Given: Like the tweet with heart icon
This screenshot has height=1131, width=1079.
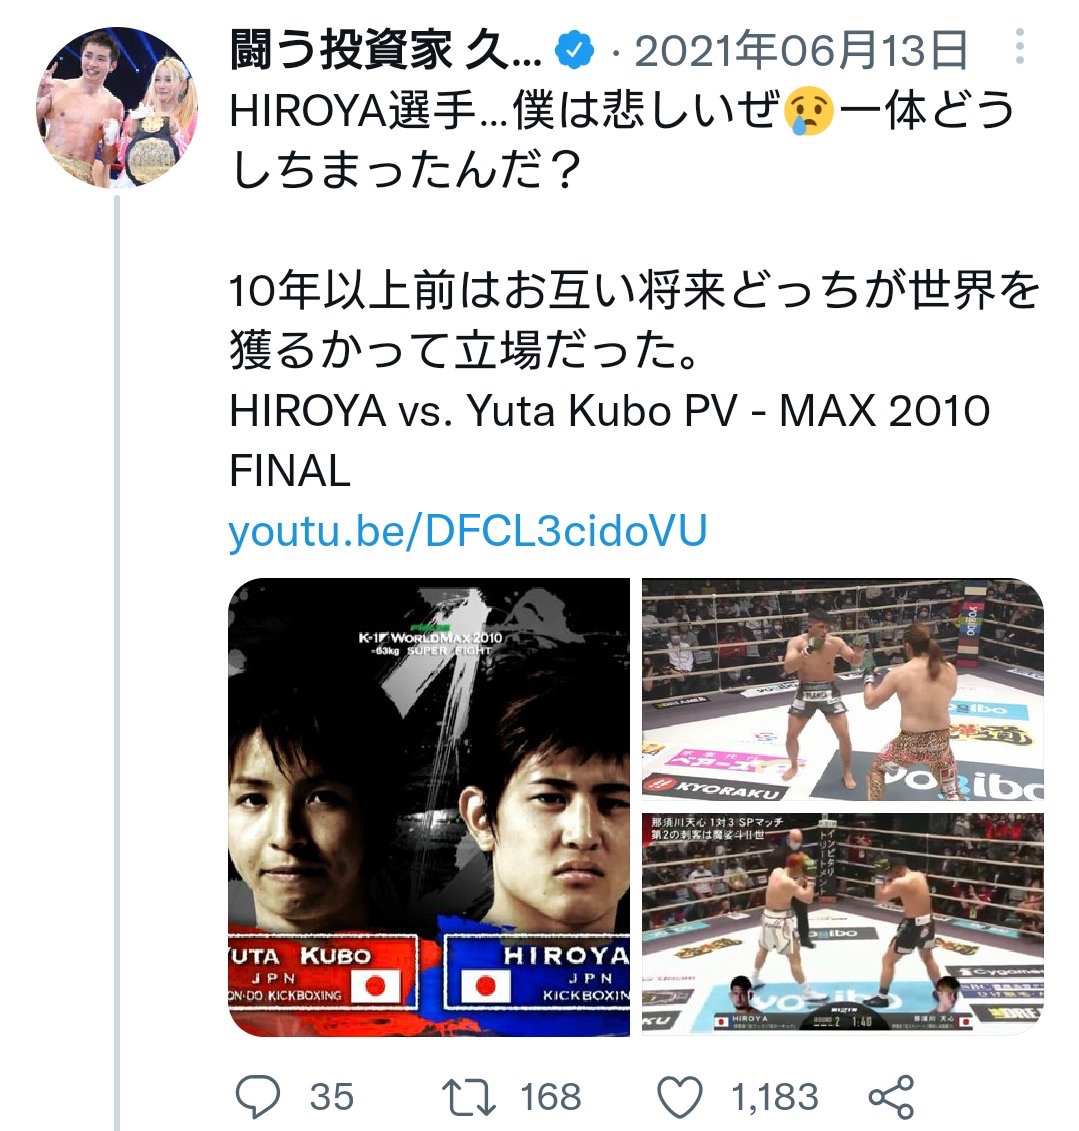Looking at the screenshot, I should point(680,1097).
